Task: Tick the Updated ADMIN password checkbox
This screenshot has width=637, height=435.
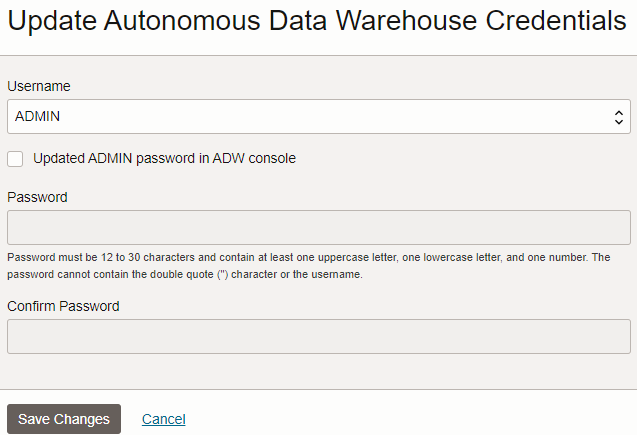Action: tap(15, 159)
